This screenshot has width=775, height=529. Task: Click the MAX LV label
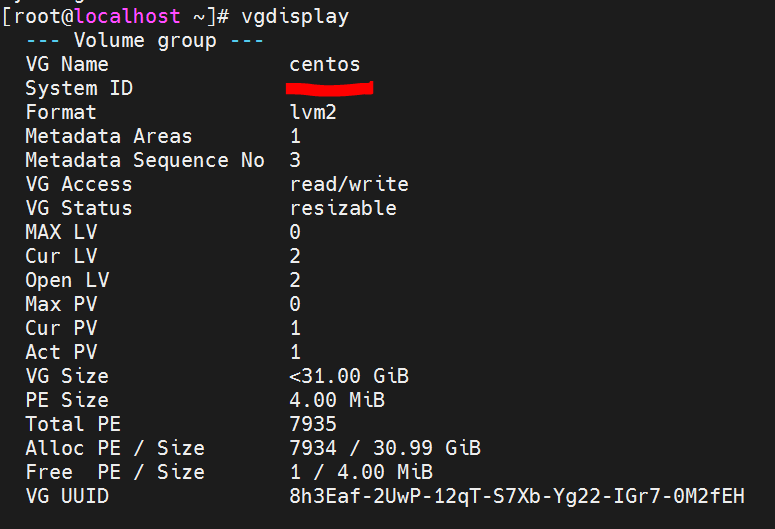pos(63,233)
